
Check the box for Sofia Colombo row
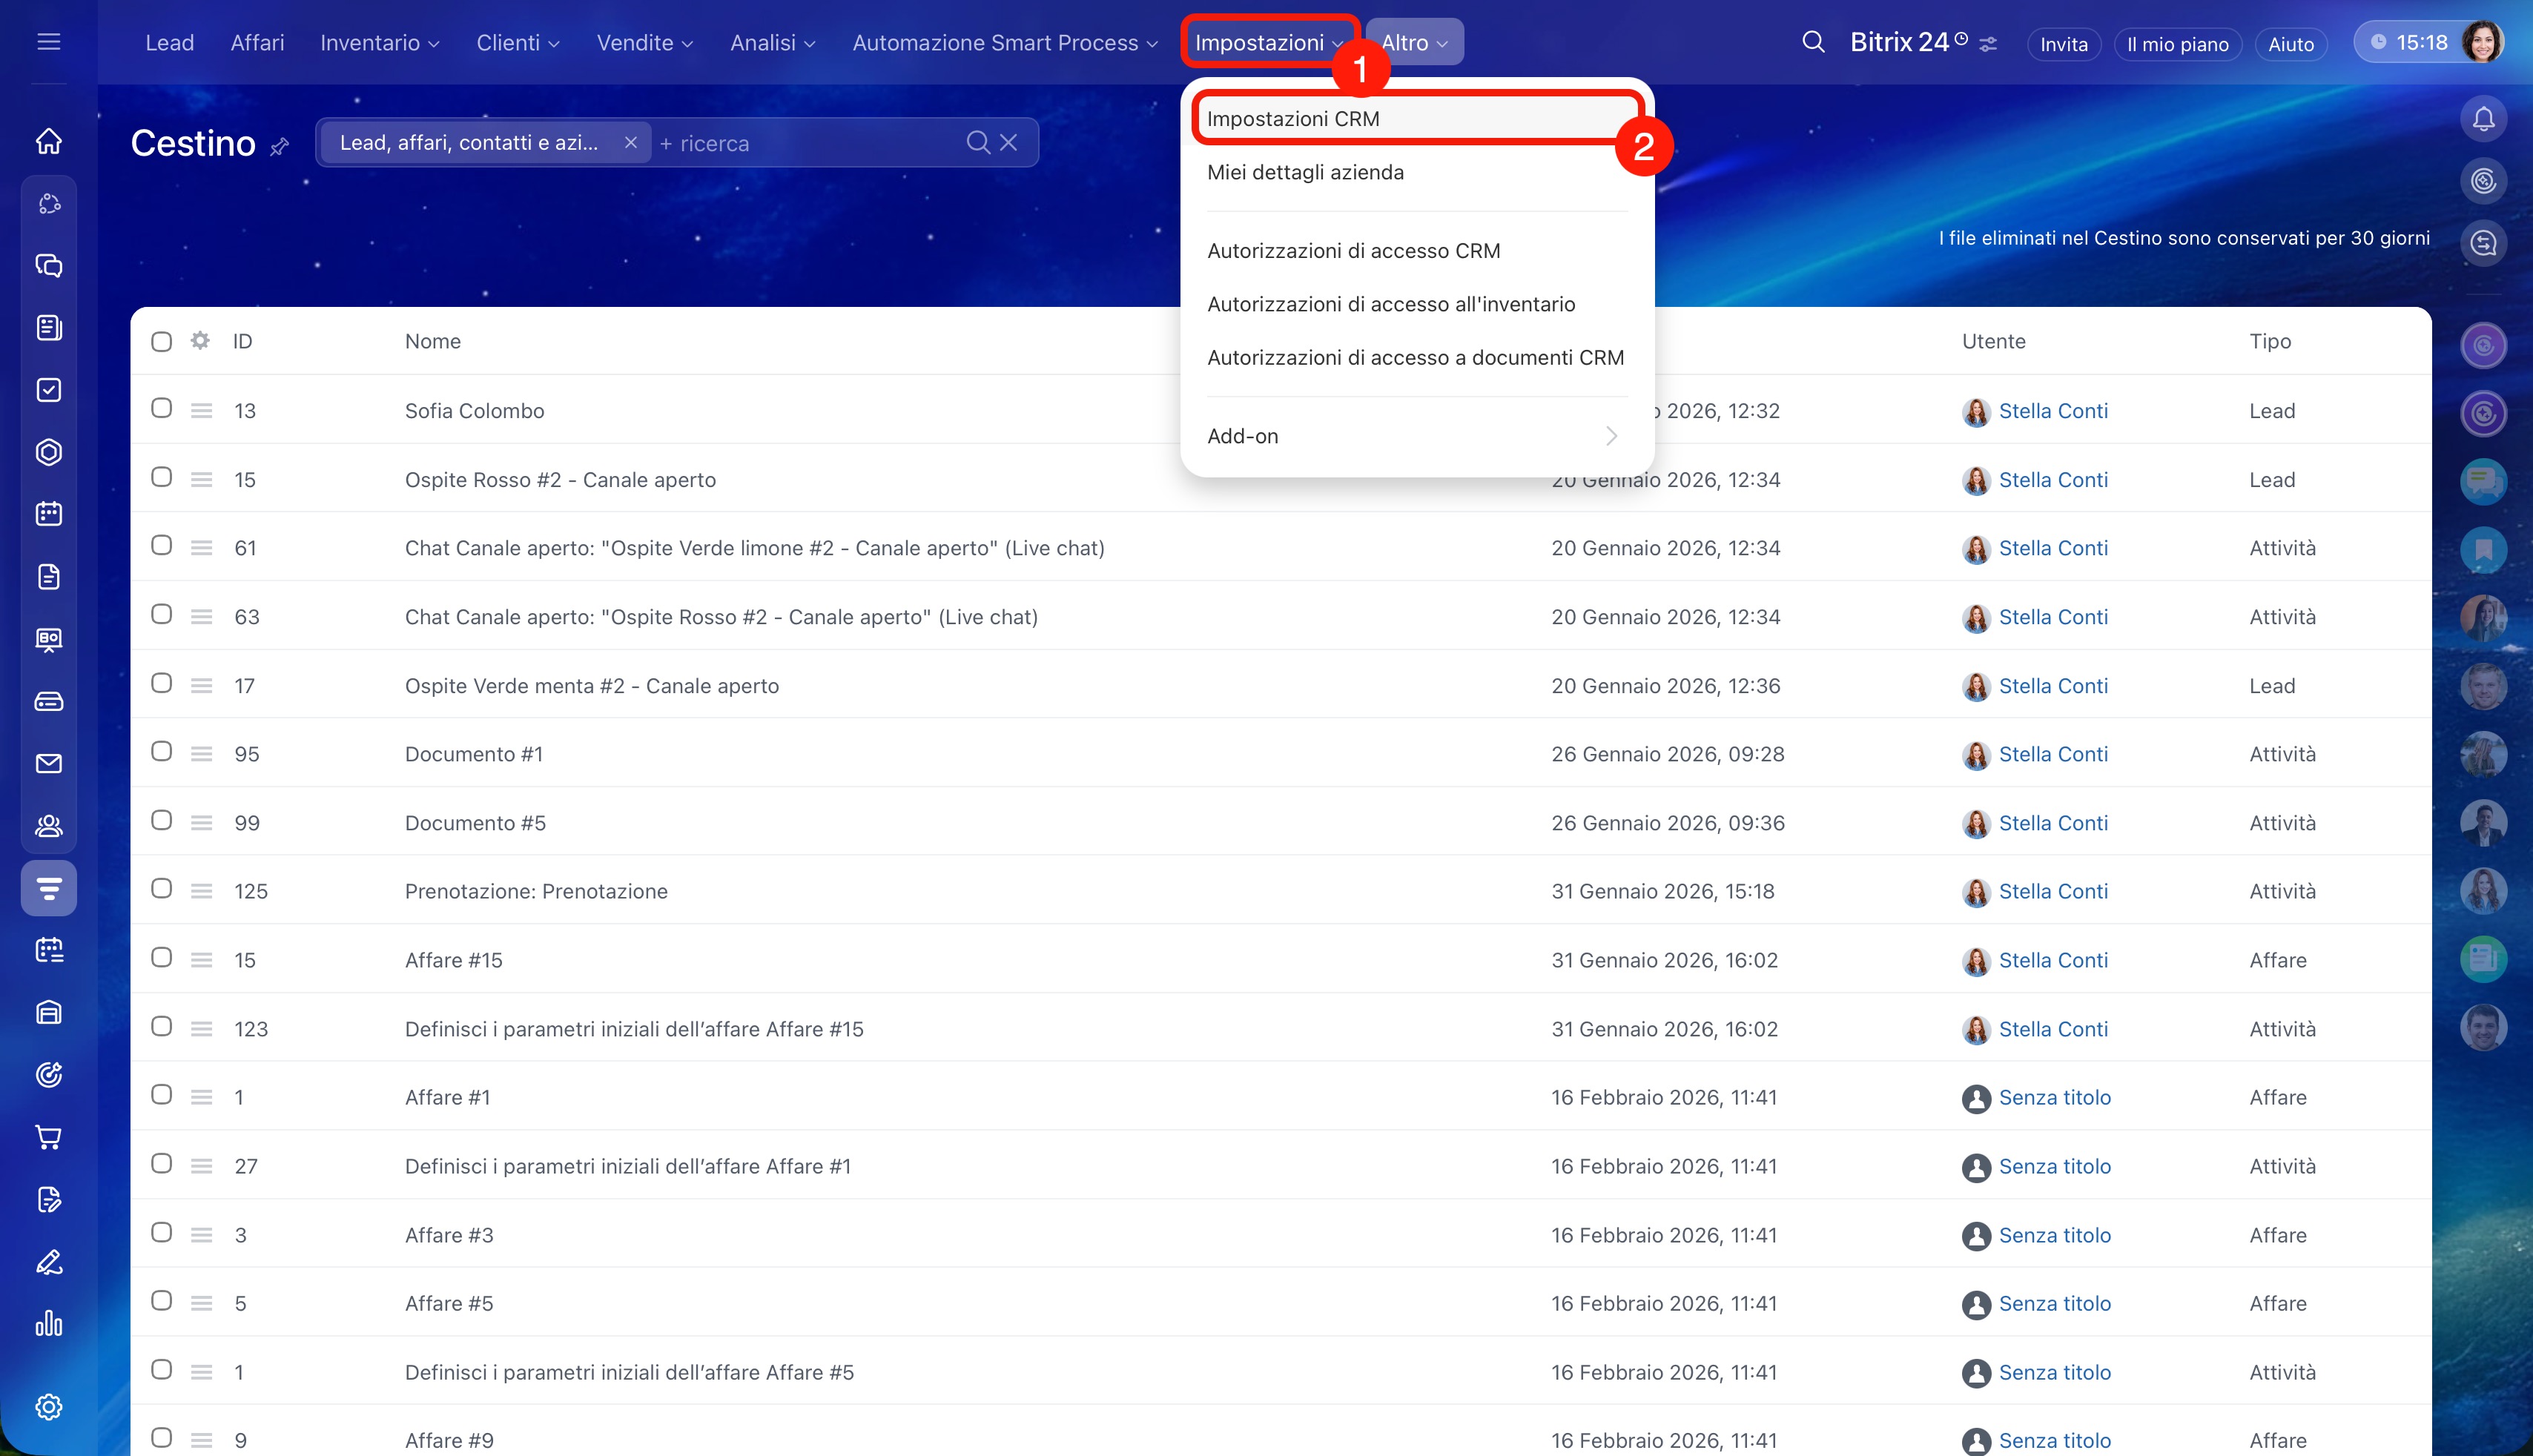pyautogui.click(x=161, y=408)
